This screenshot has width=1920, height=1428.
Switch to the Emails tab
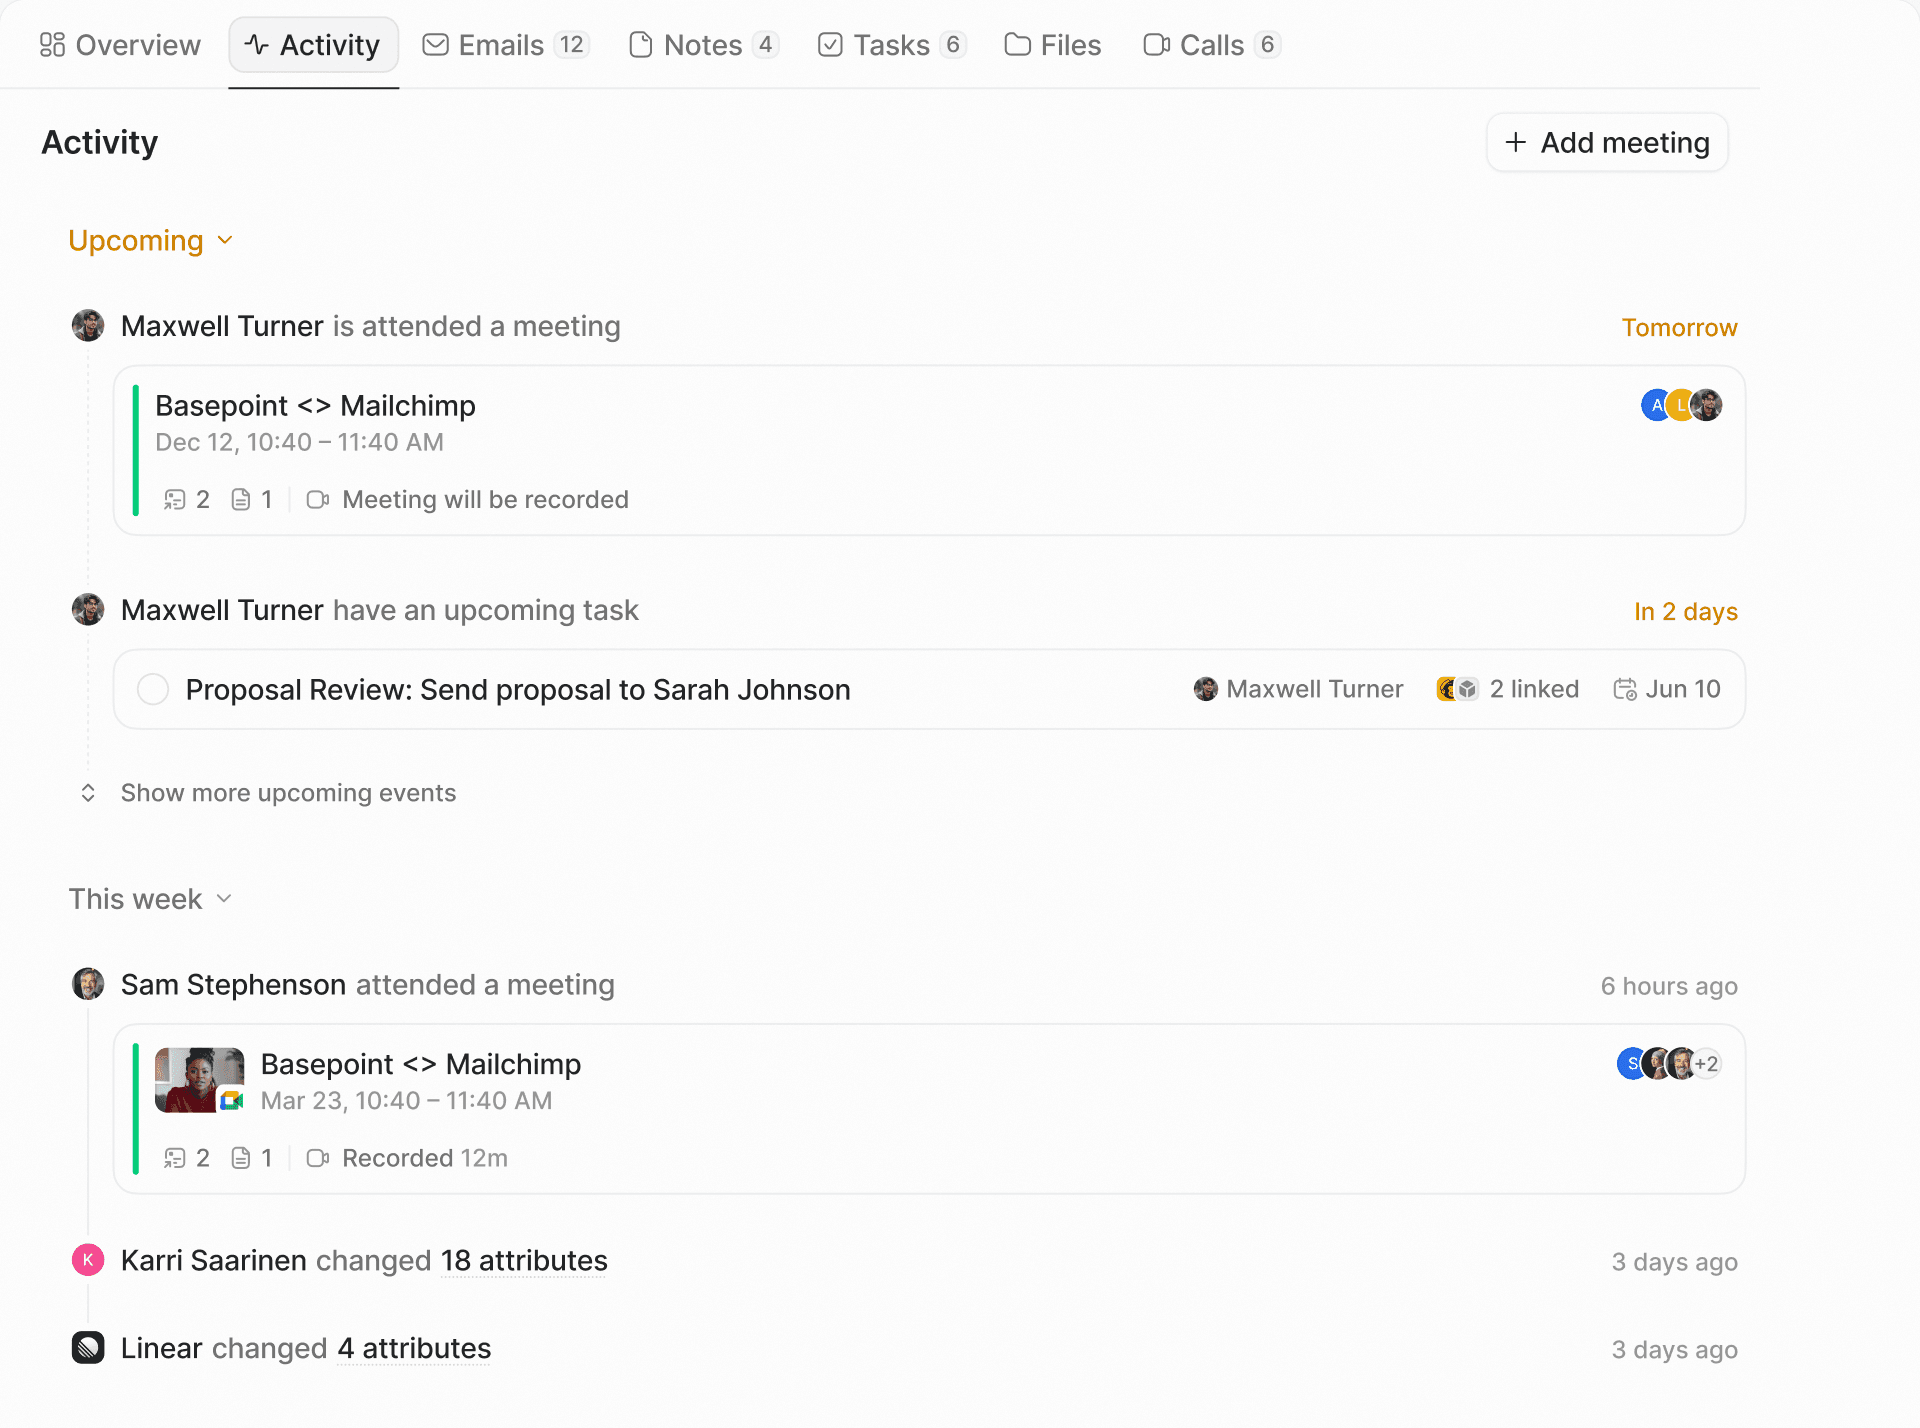pyautogui.click(x=506, y=45)
